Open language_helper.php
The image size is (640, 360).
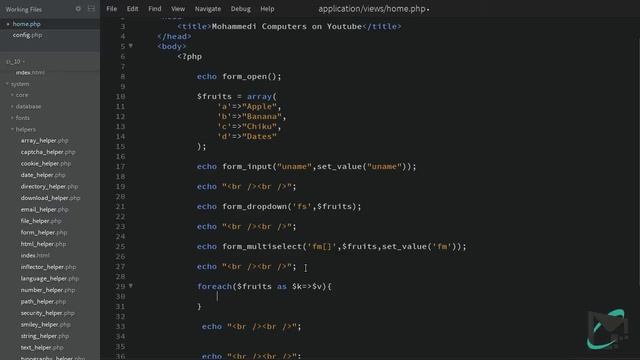click(50, 278)
